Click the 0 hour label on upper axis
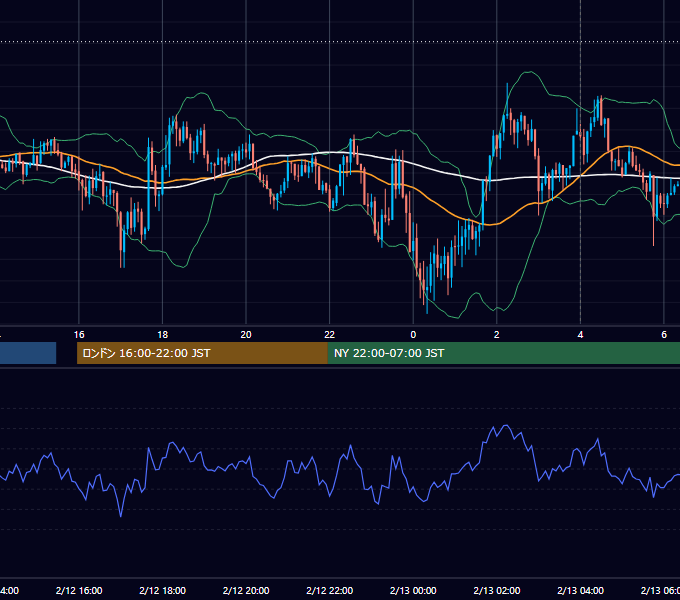 tap(413, 335)
